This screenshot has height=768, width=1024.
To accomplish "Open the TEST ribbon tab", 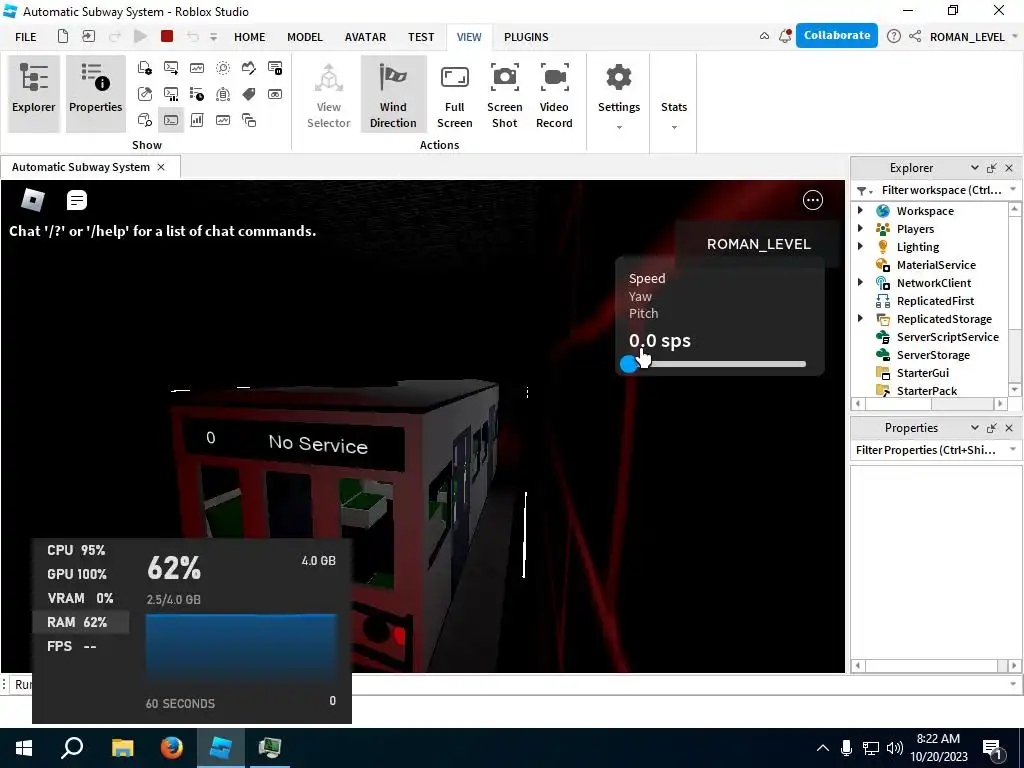I will [x=421, y=37].
